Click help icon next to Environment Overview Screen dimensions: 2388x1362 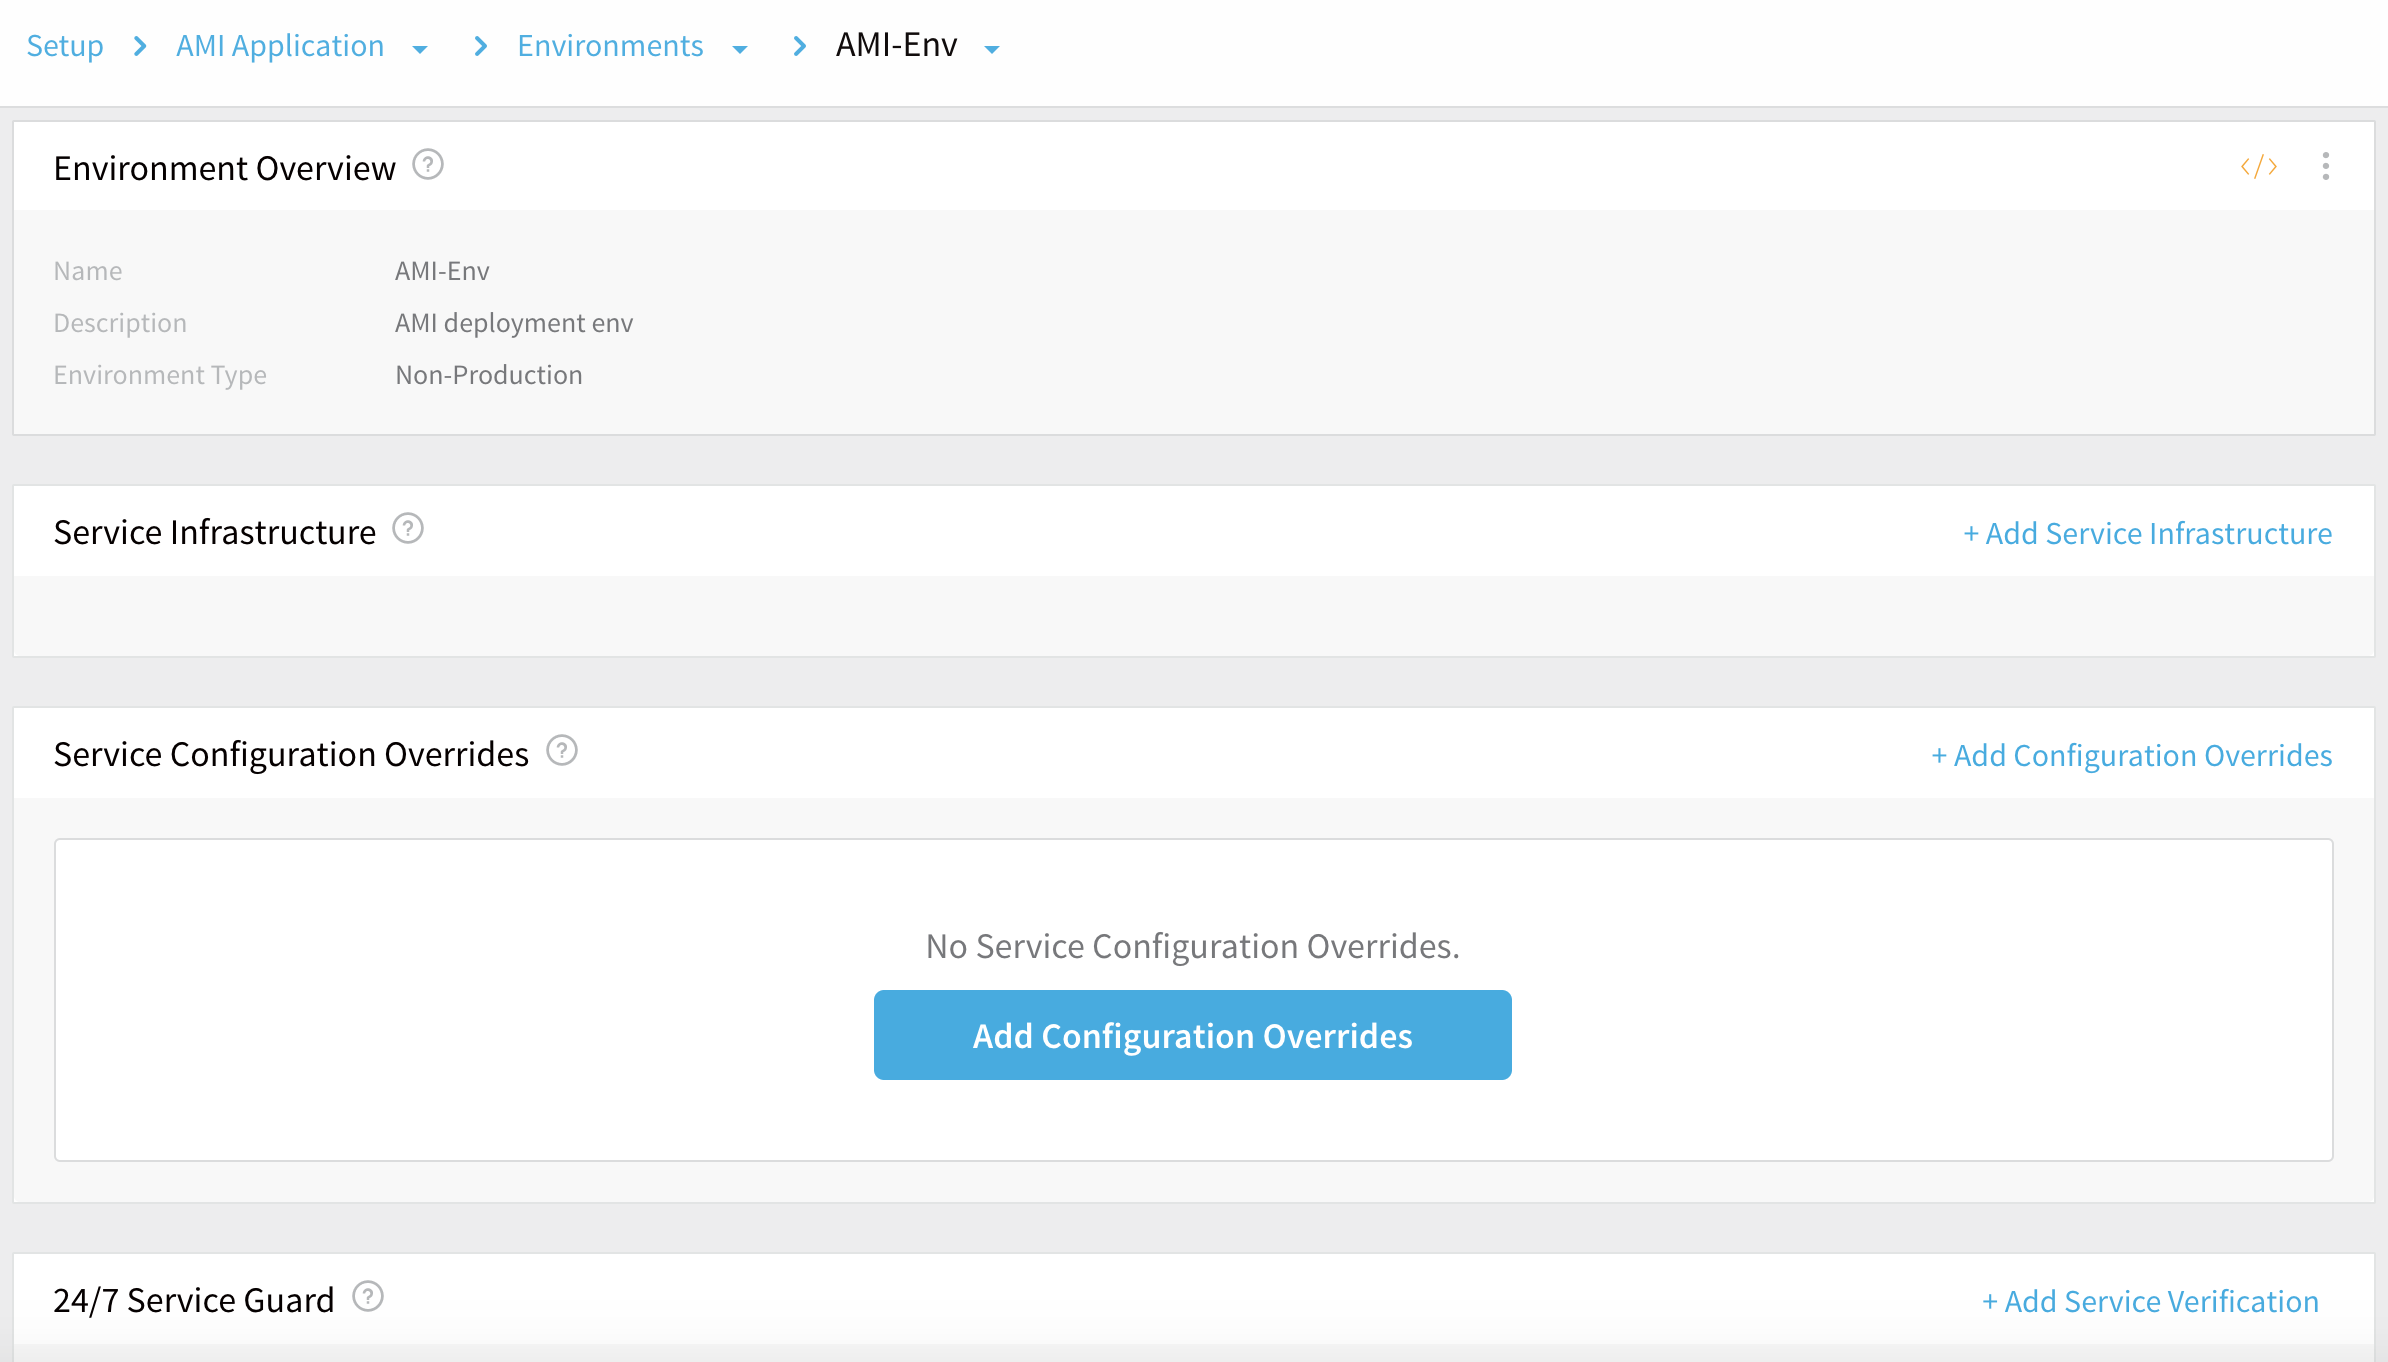428,164
